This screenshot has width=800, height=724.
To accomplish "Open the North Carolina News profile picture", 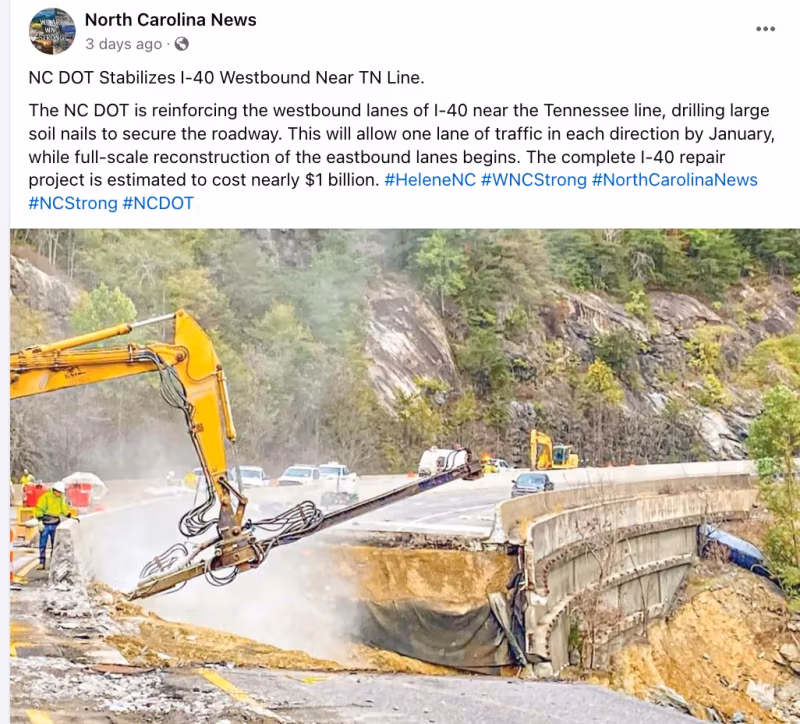I will click(52, 31).
